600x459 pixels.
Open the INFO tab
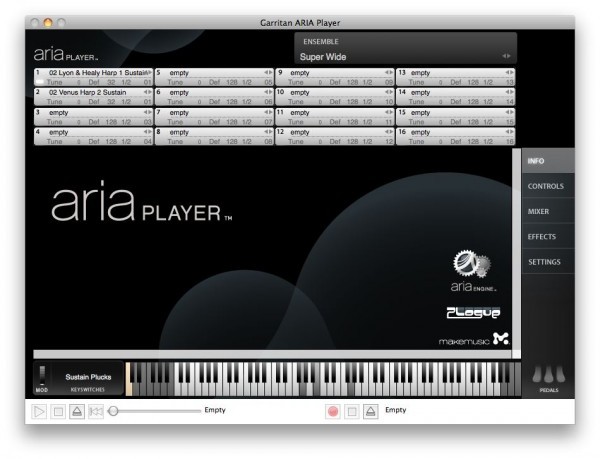(548, 161)
